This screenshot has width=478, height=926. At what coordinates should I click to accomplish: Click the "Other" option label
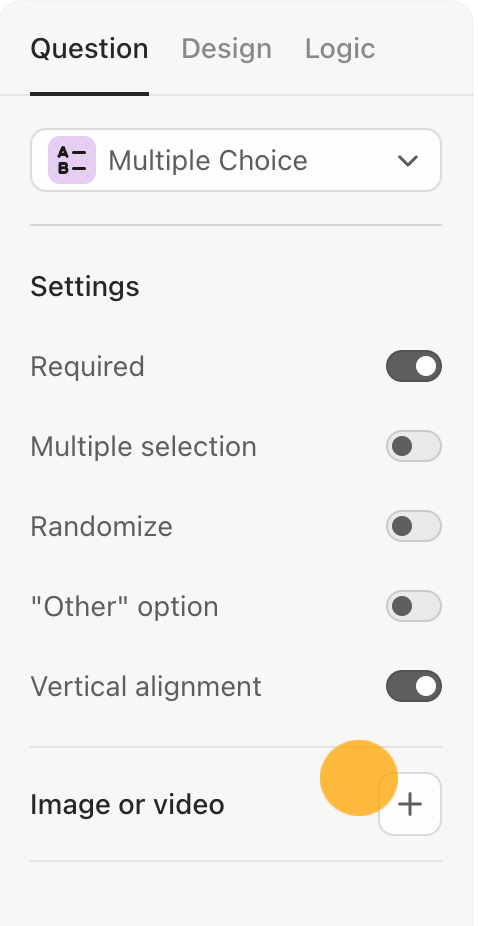tap(125, 607)
